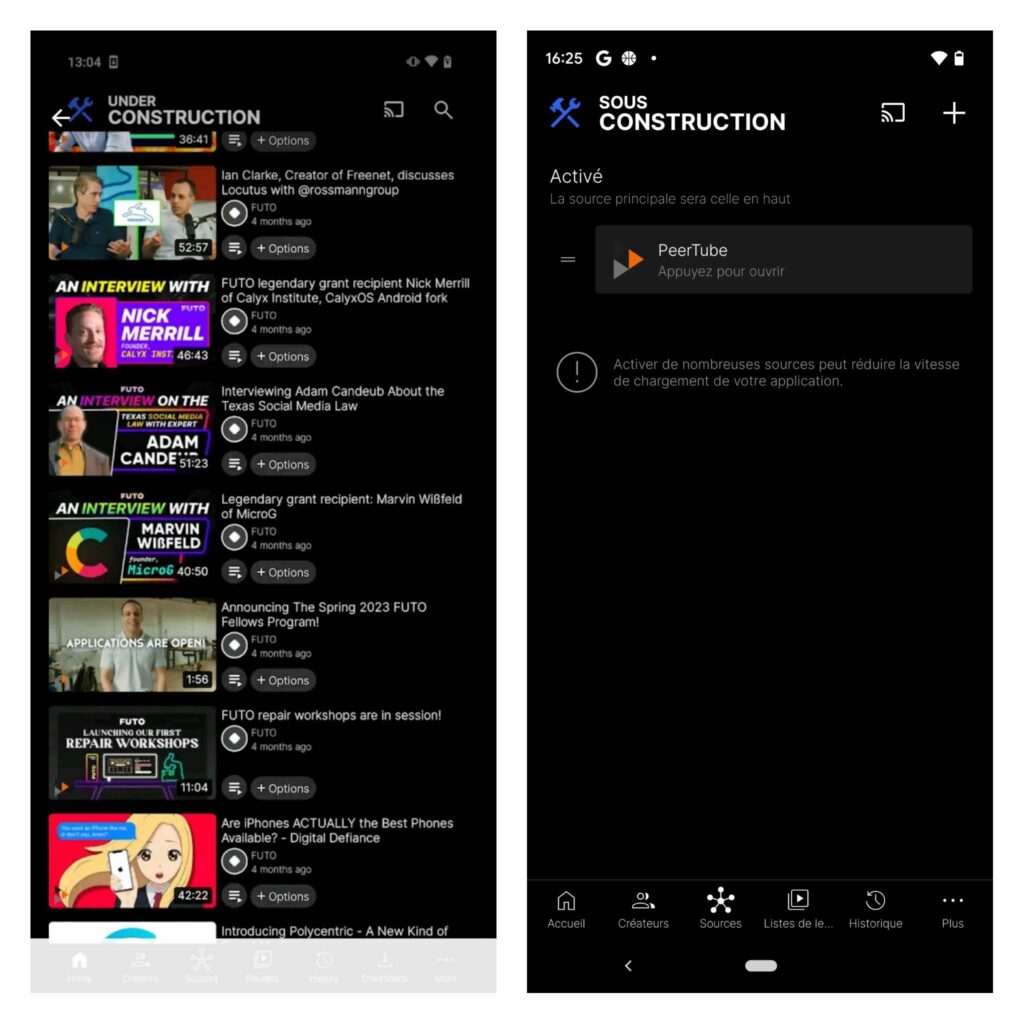Image resolution: width=1024 pixels, height=1024 pixels.
Task: Open FUTO channel avatar under the Adam Candeub video
Action: coord(234,429)
